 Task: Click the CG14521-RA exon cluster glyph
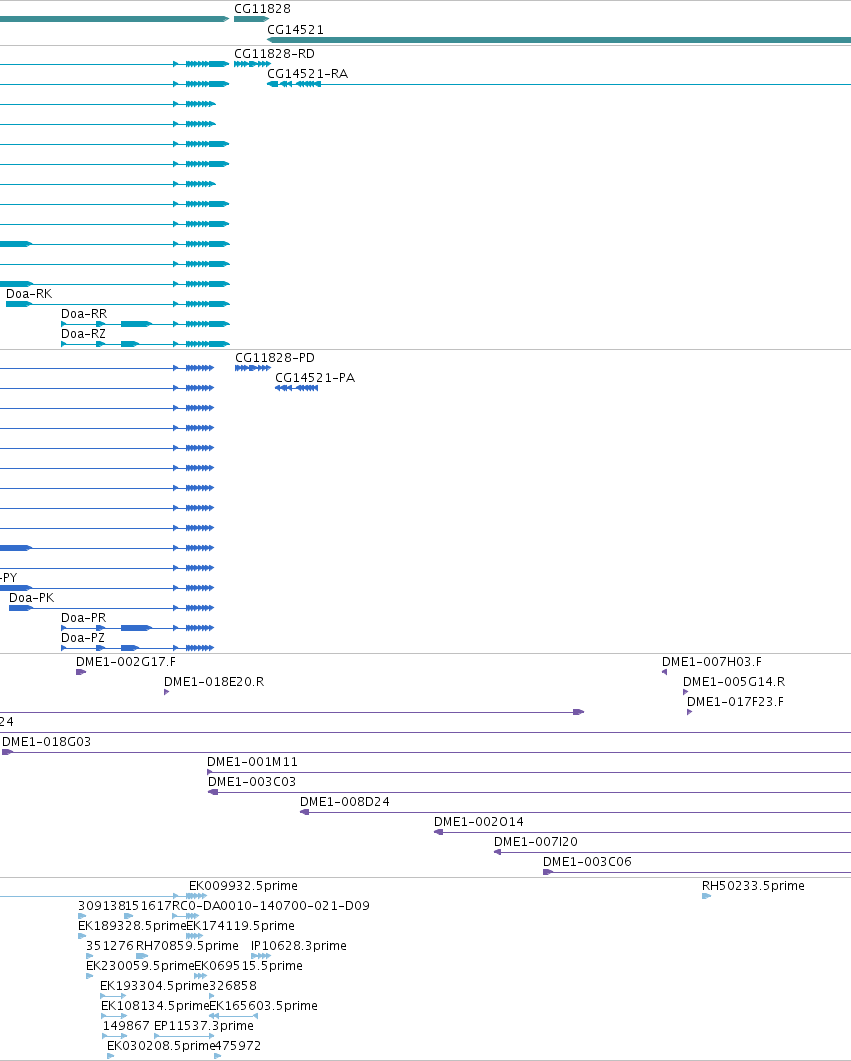point(294,84)
